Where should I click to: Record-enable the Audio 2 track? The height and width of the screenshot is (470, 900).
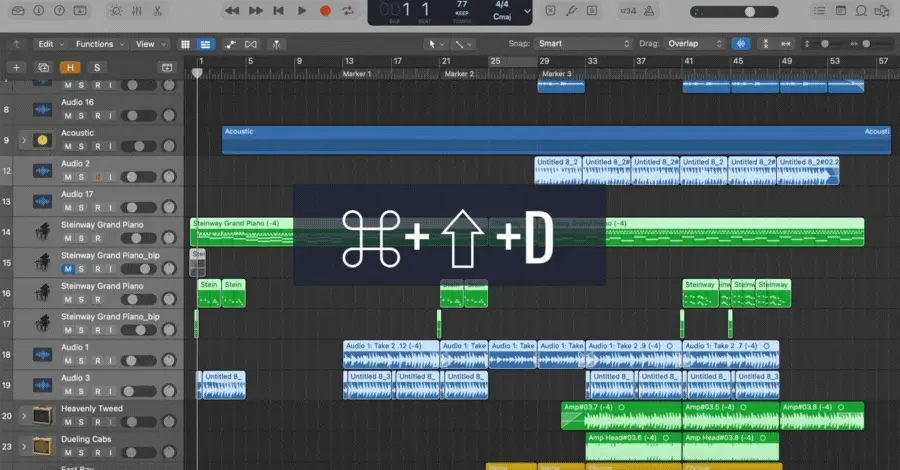click(98, 177)
